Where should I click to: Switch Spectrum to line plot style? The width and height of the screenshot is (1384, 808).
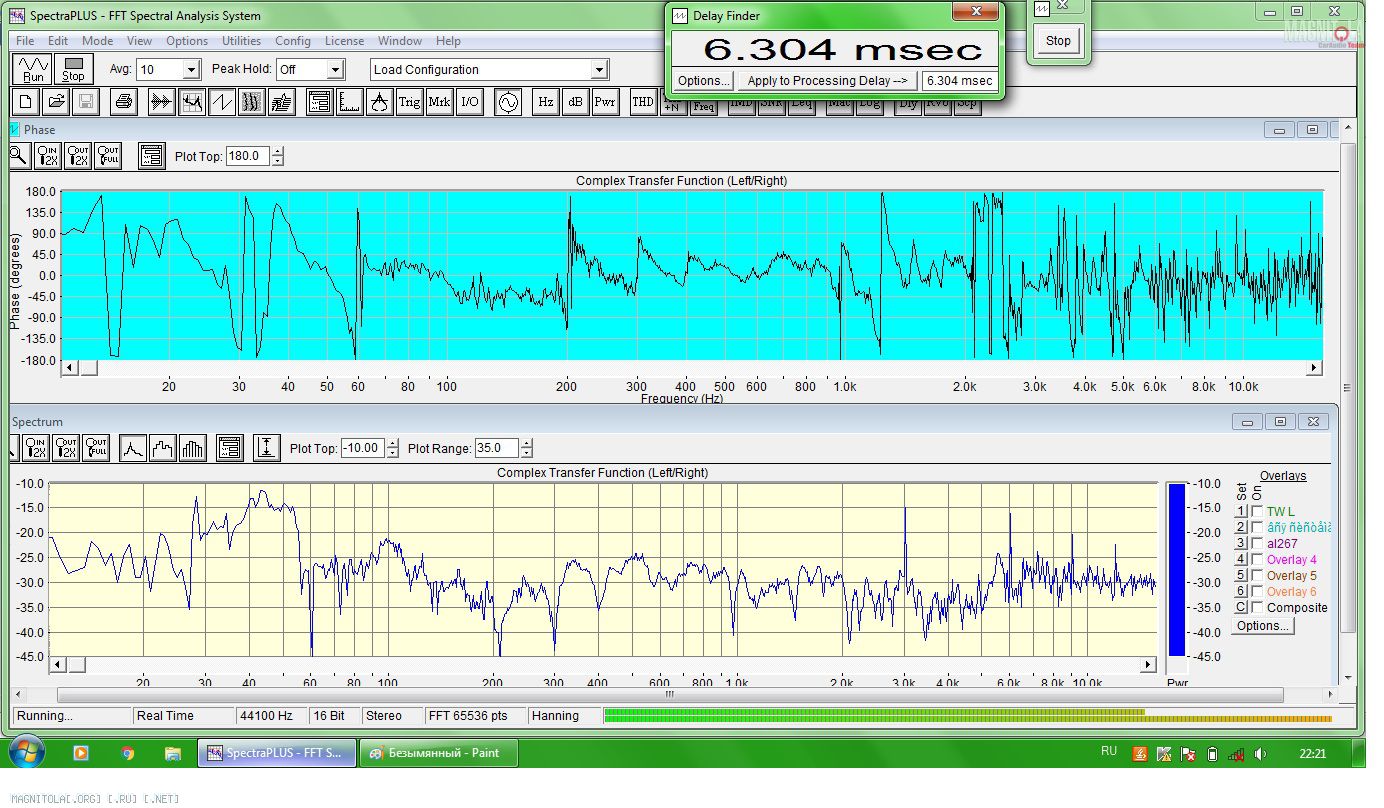[133, 447]
